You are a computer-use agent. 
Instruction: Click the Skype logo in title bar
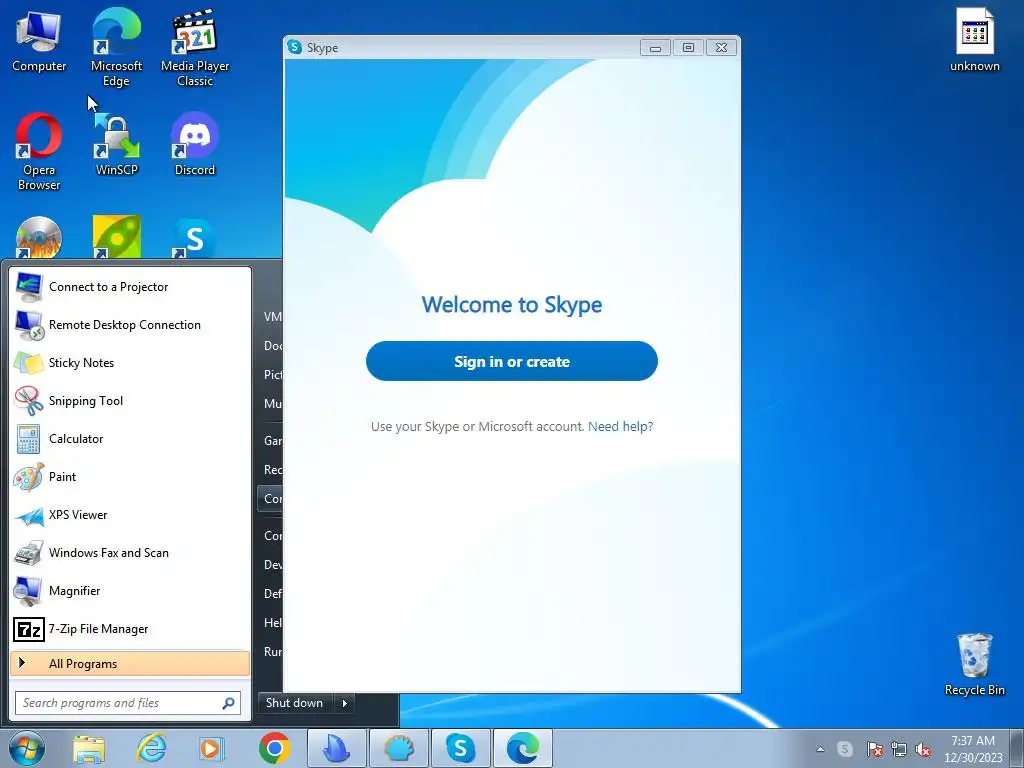pyautogui.click(x=295, y=47)
